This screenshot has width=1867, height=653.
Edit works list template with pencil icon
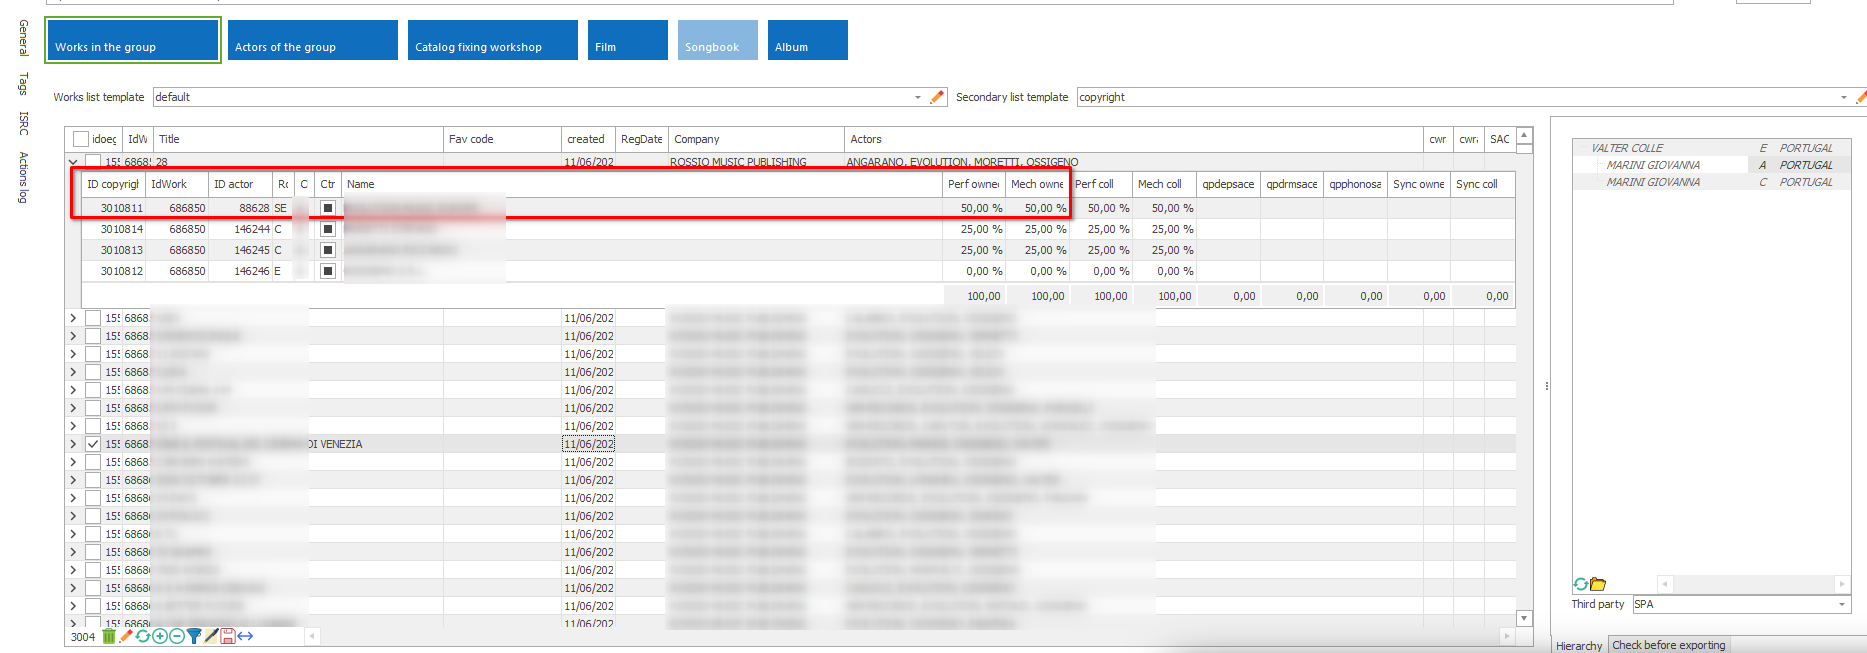(x=937, y=97)
